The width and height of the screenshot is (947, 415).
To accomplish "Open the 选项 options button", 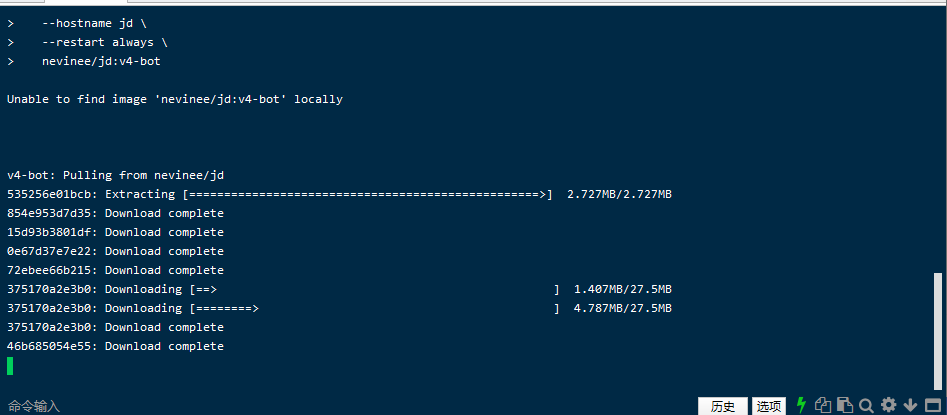I will 769,406.
